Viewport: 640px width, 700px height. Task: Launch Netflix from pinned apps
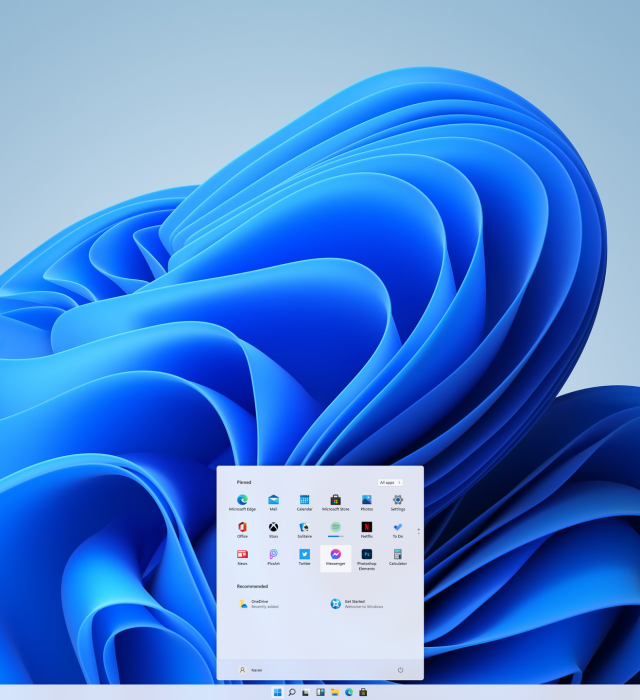367,527
